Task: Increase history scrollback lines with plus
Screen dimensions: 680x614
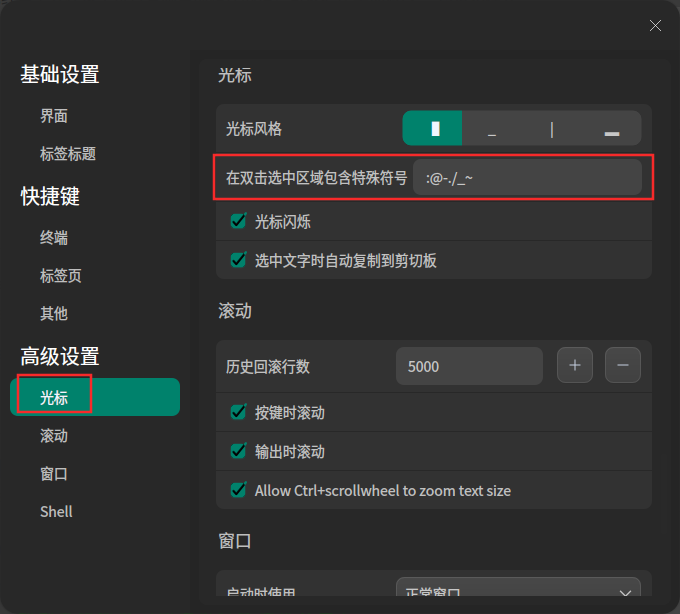Action: pyautogui.click(x=575, y=365)
